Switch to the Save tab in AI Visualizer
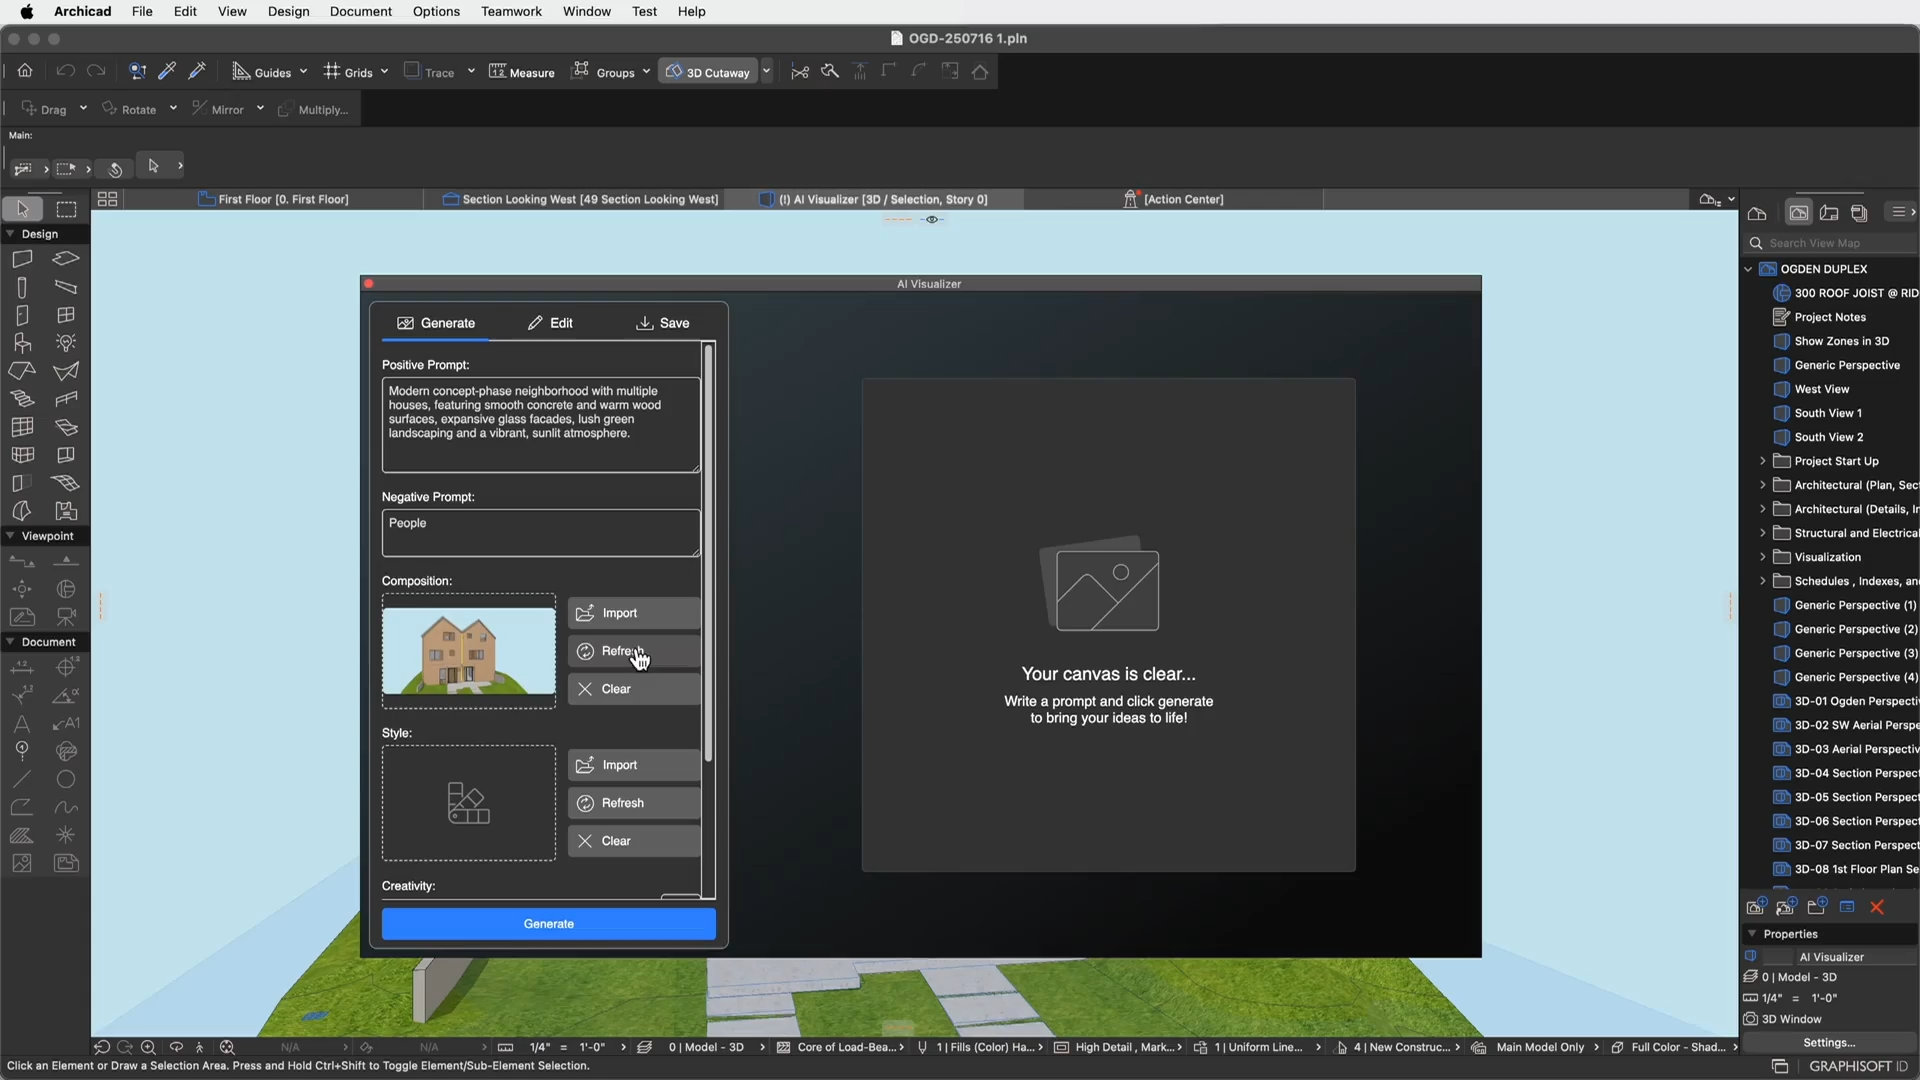The width and height of the screenshot is (1920, 1080). 663,323
